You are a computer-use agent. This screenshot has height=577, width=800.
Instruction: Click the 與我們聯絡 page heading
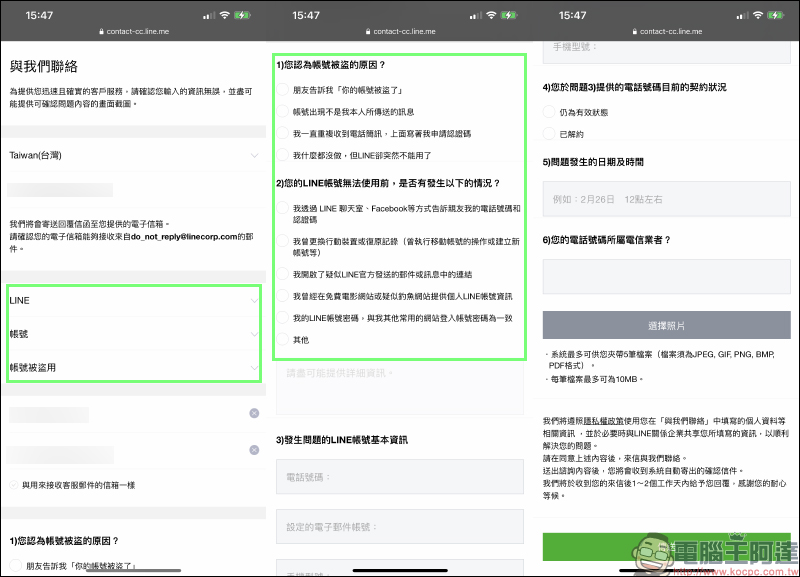point(44,66)
